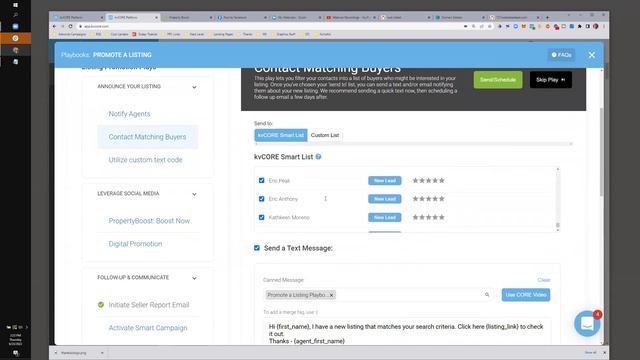This screenshot has width=640, height=360.
Task: Click star rating for Eric Peak
Action: [428, 180]
